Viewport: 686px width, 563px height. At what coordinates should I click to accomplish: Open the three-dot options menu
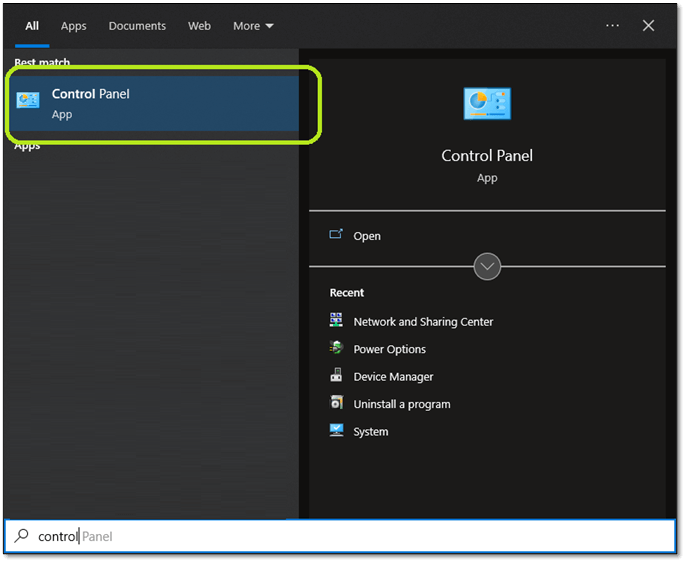(x=612, y=25)
